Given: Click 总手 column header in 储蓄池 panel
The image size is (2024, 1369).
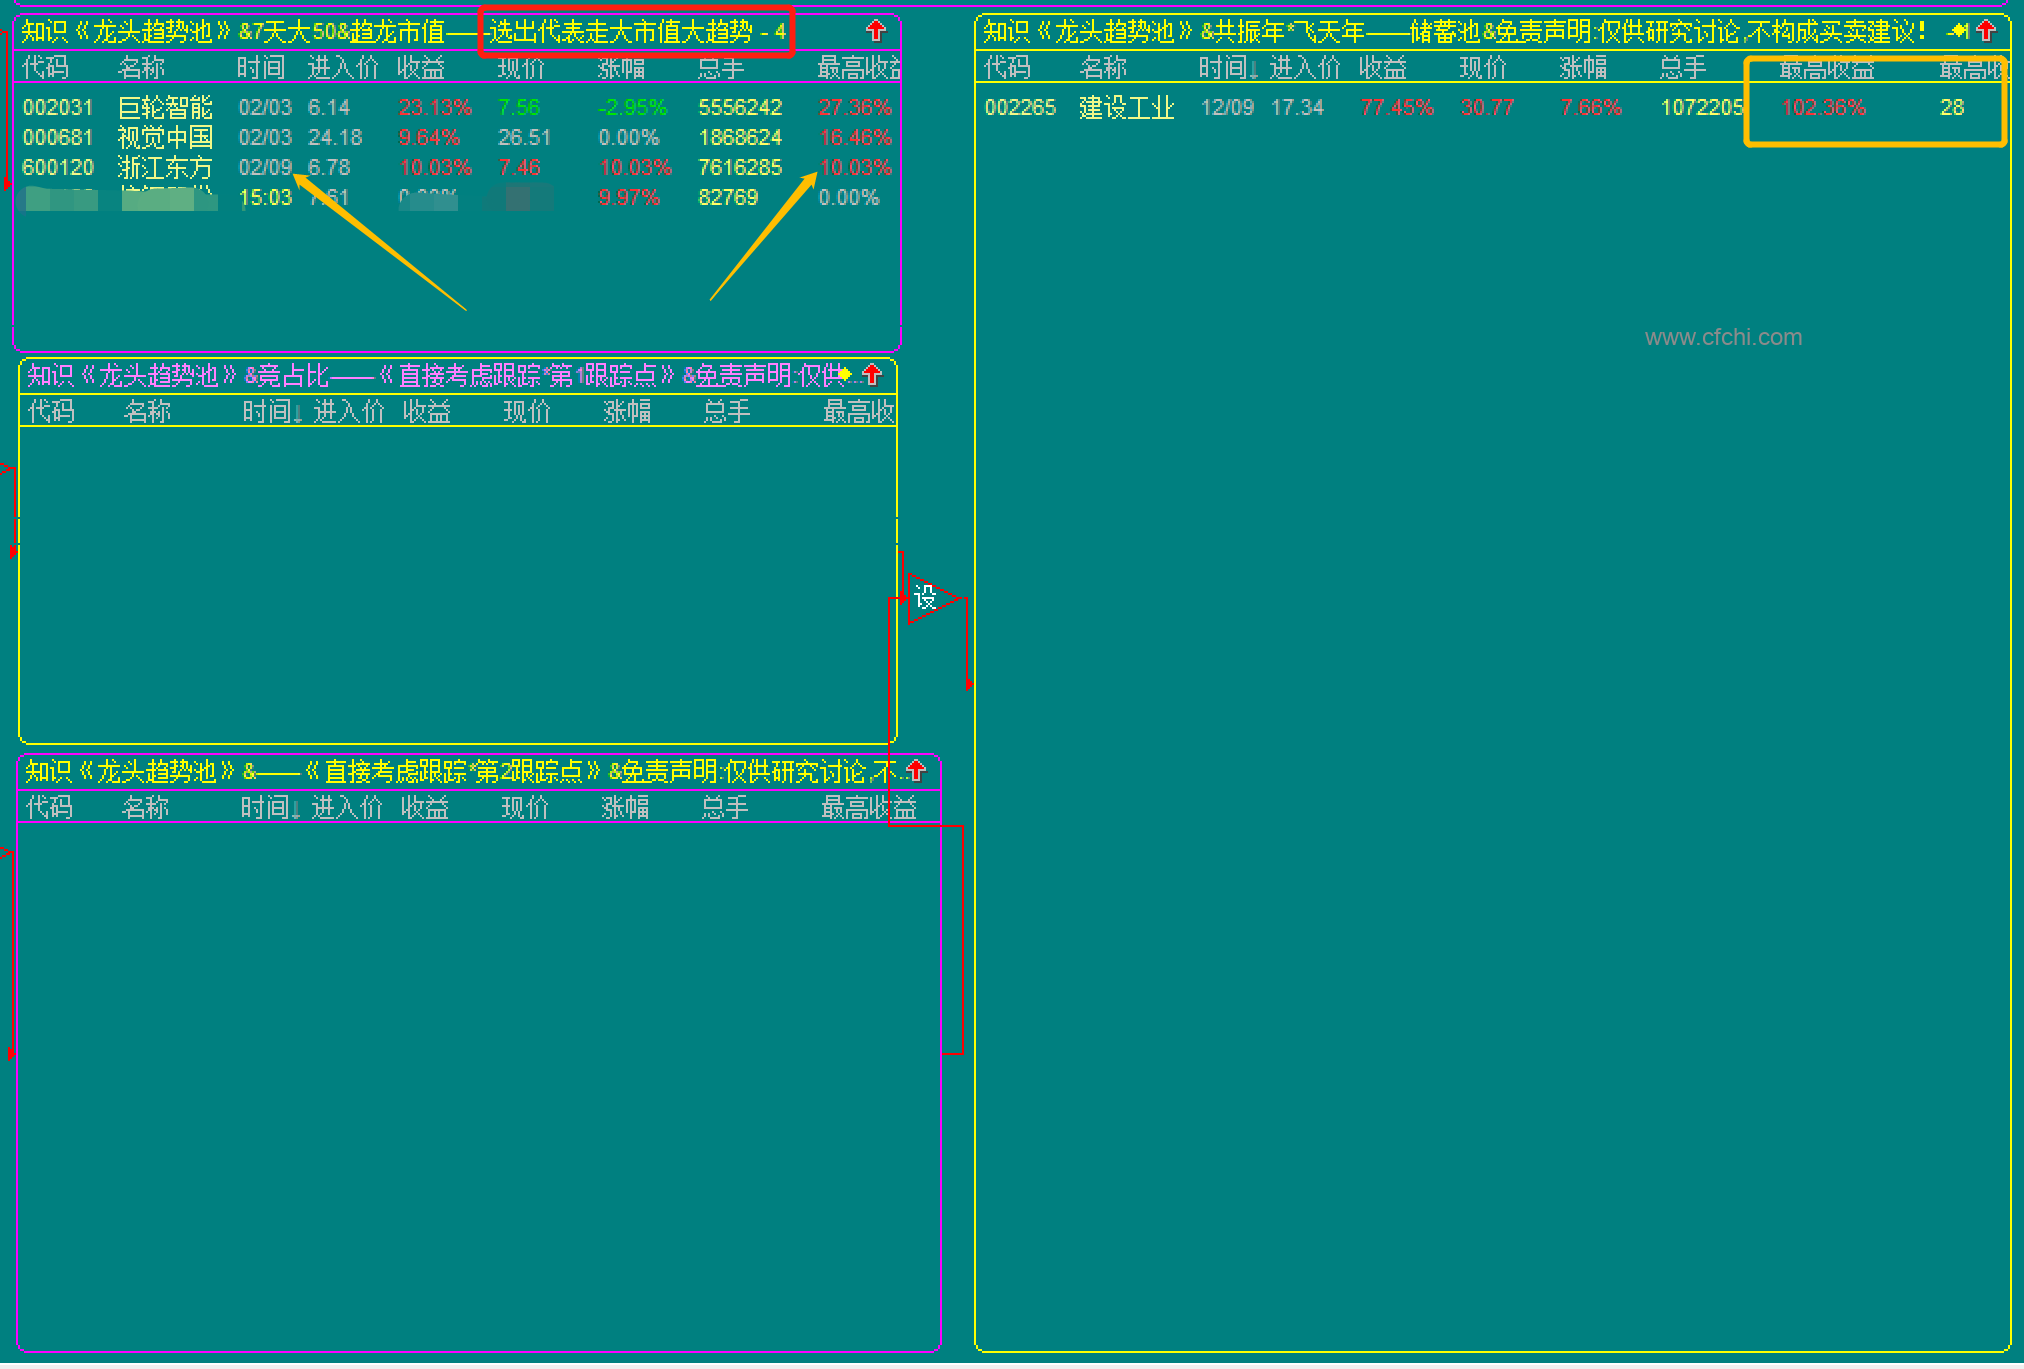Looking at the screenshot, I should (x=1683, y=68).
